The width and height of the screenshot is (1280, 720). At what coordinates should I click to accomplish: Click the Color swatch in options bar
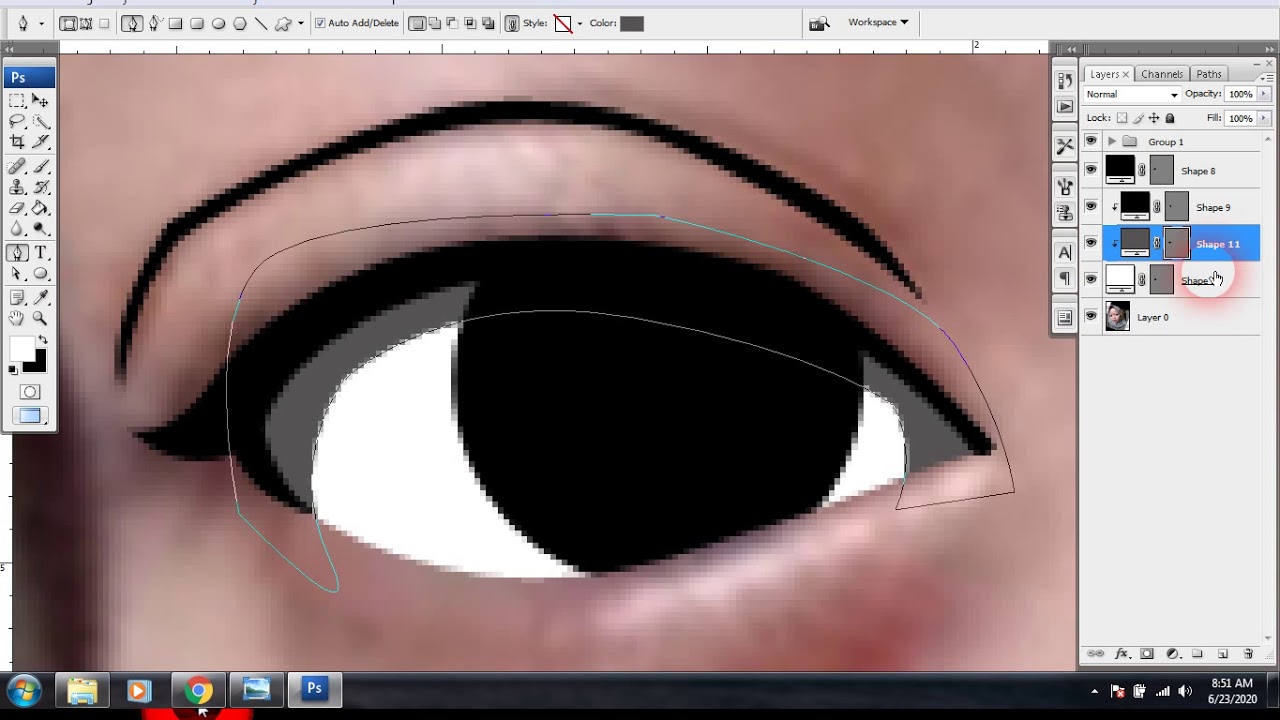(x=632, y=23)
